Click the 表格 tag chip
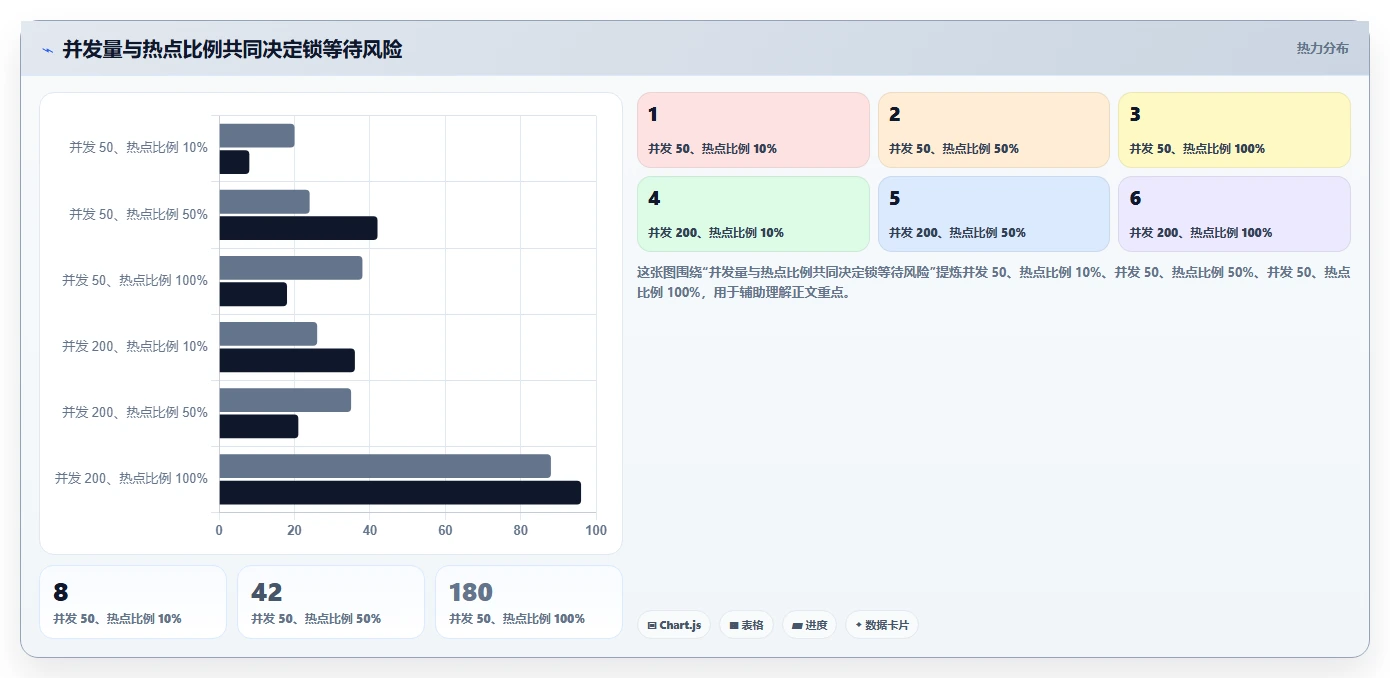 747,625
